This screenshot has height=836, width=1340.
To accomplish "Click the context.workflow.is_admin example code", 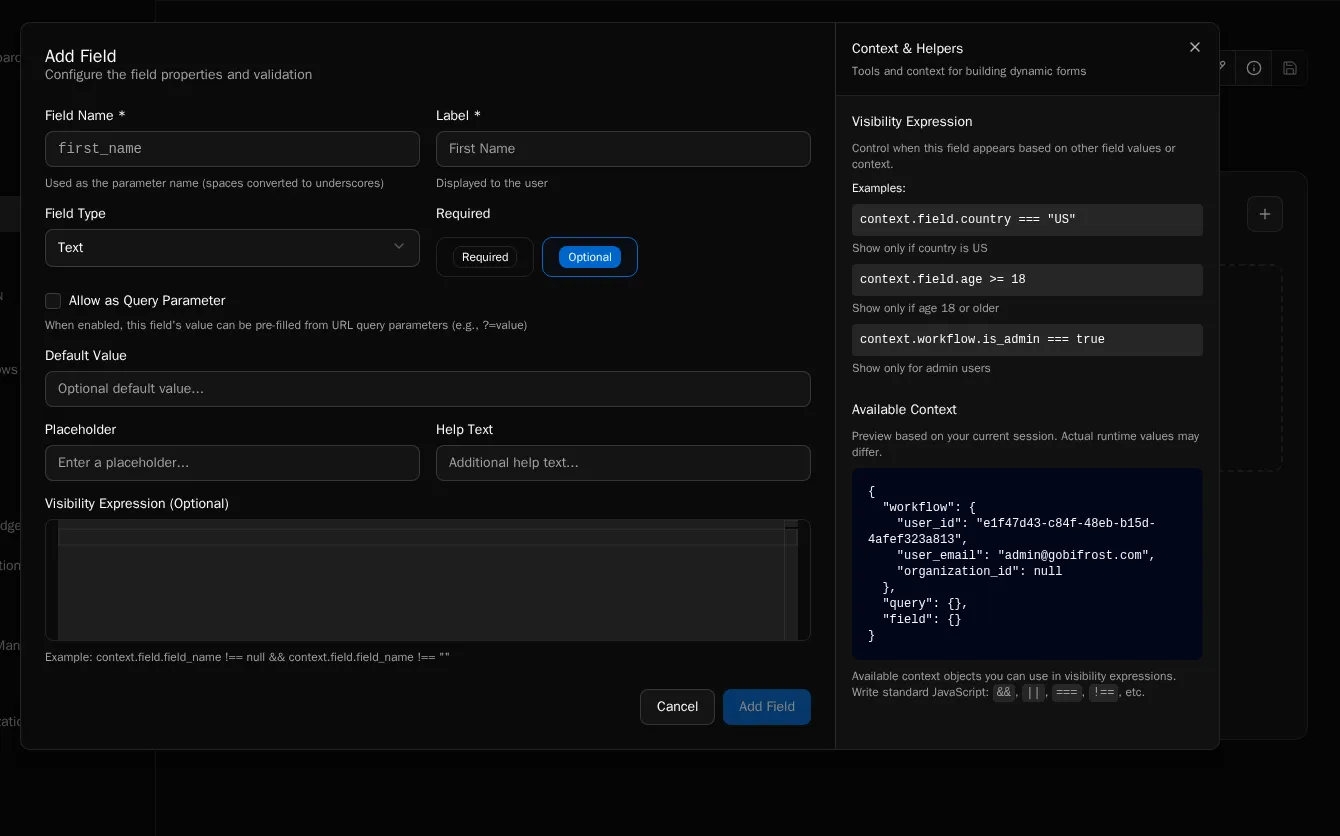I will coord(1027,340).
